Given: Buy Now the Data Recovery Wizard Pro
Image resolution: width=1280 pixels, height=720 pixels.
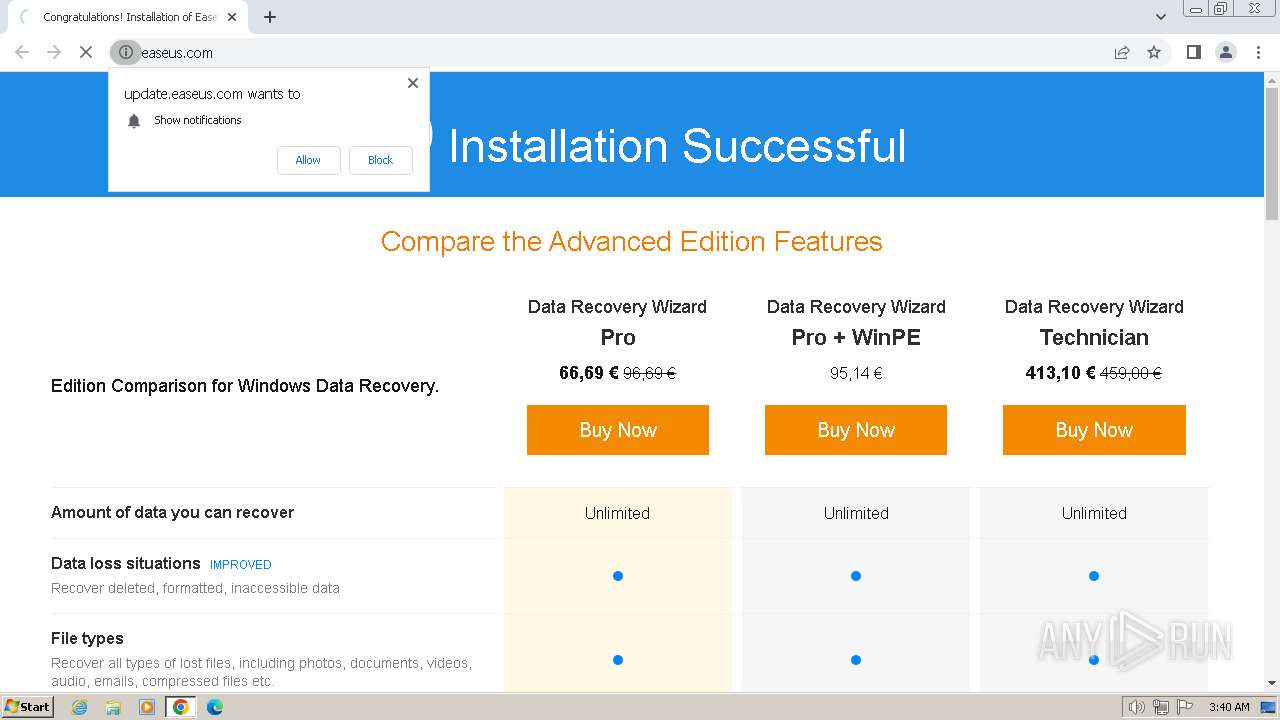Looking at the screenshot, I should [x=617, y=430].
